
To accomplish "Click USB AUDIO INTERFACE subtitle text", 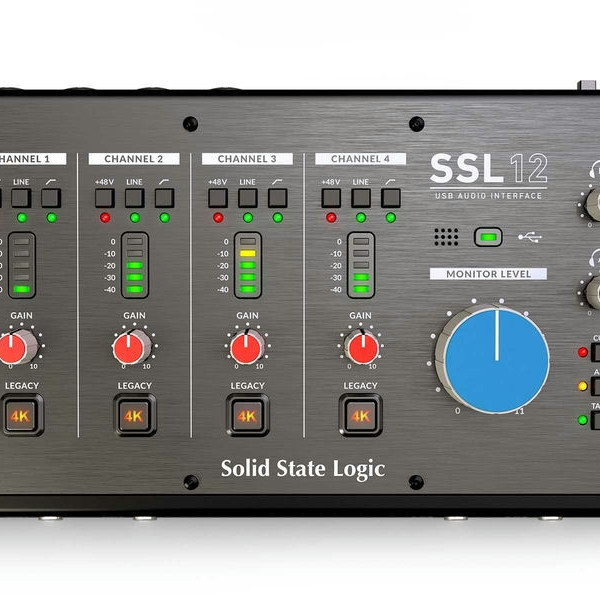I will [x=489, y=196].
